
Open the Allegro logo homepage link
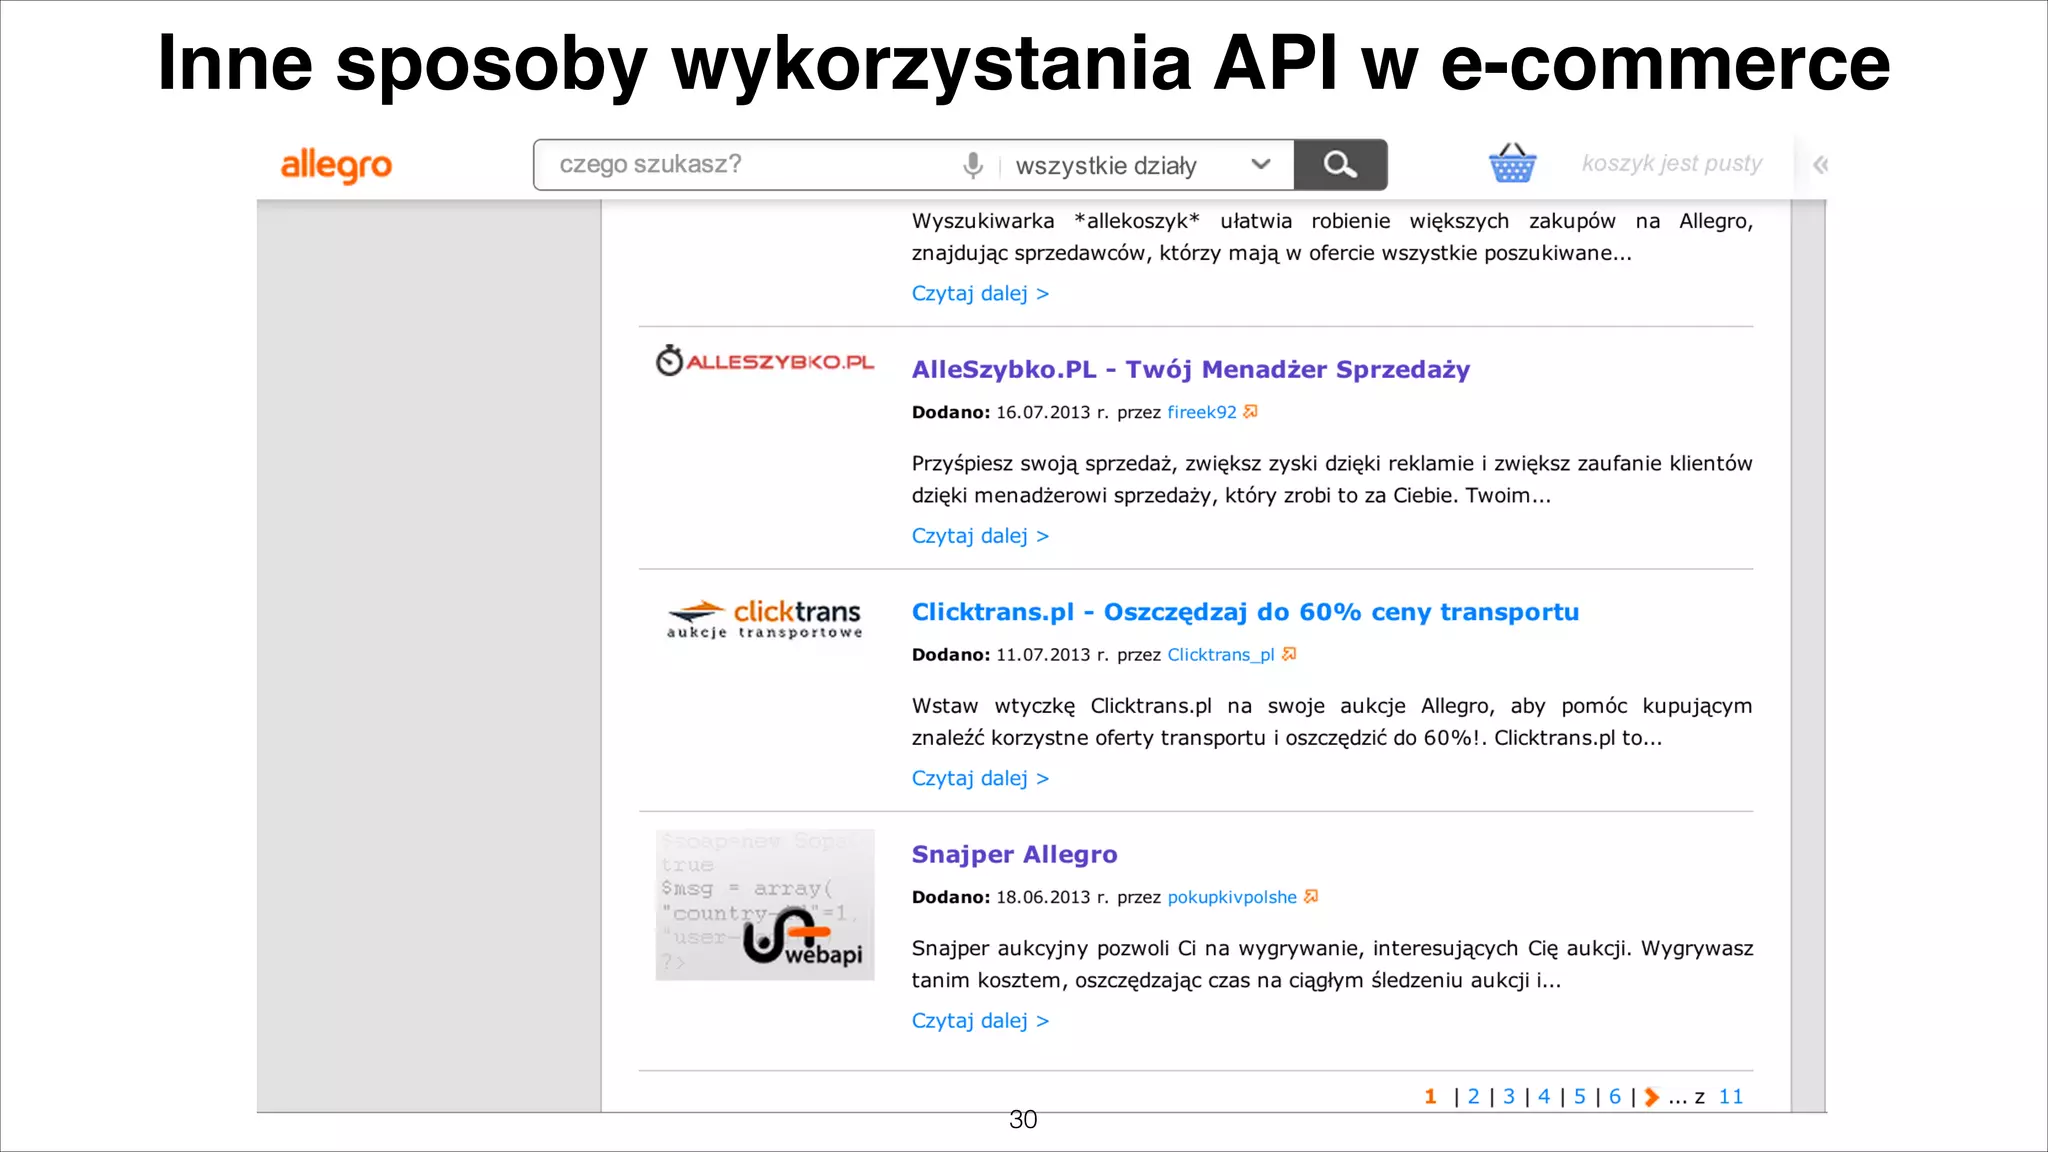(x=336, y=166)
